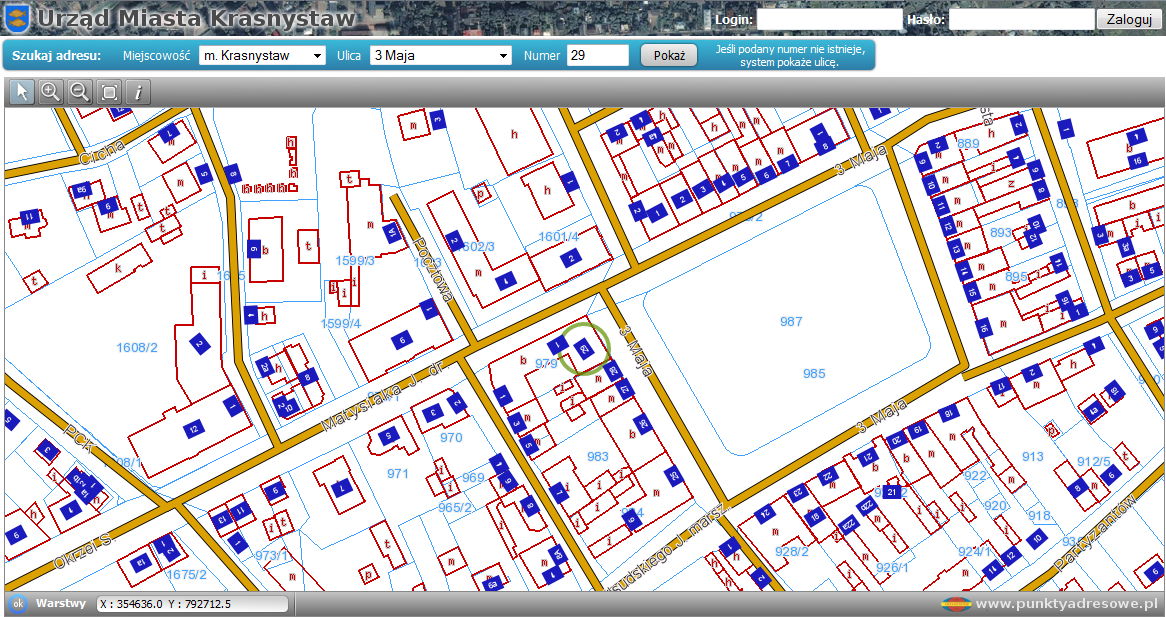1166x617 pixels.
Task: Click into the Hasło password field
Action: pos(1021,19)
